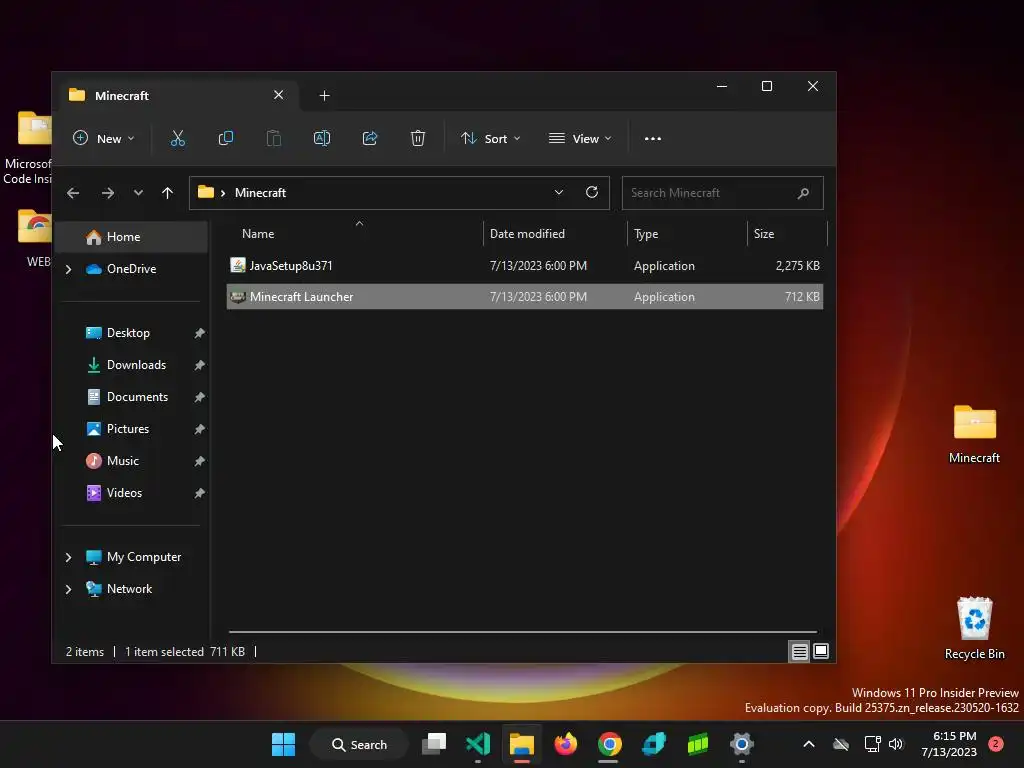Viewport: 1024px width, 768px height.
Task: Select the JavaSetup8u371 file icon
Action: pos(238,265)
